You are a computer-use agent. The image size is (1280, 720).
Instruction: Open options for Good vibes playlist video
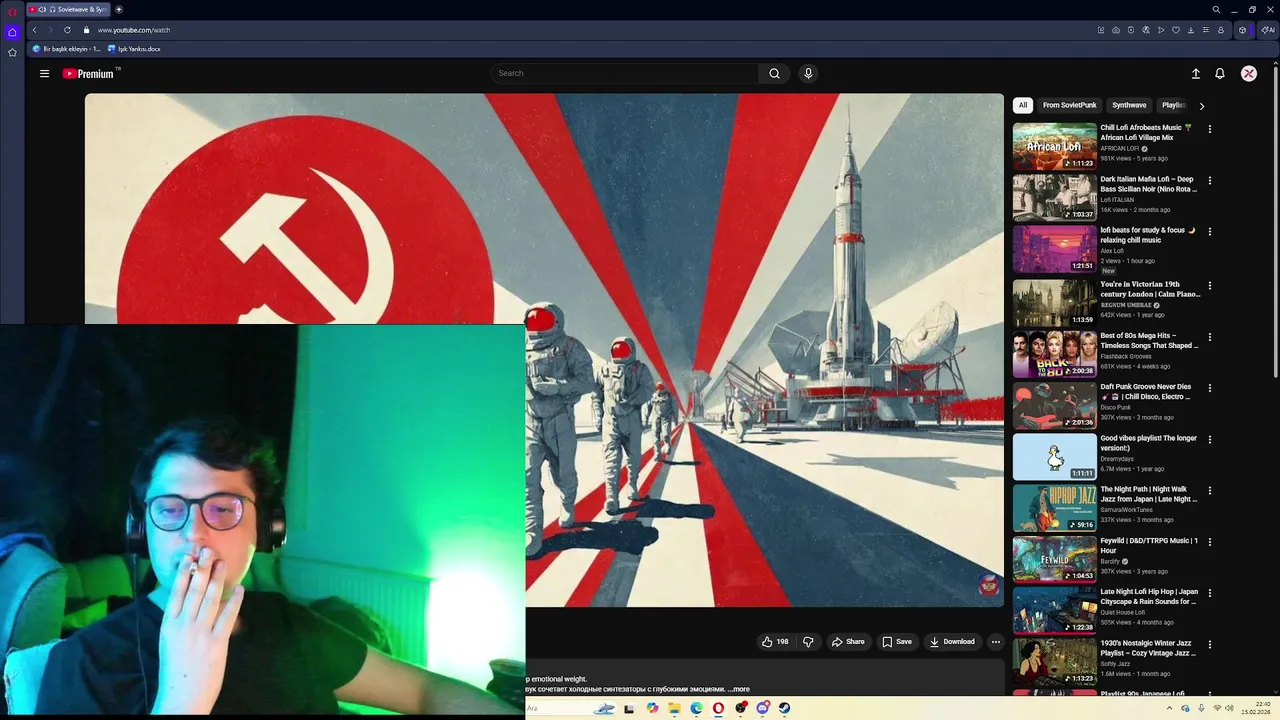coord(1209,439)
